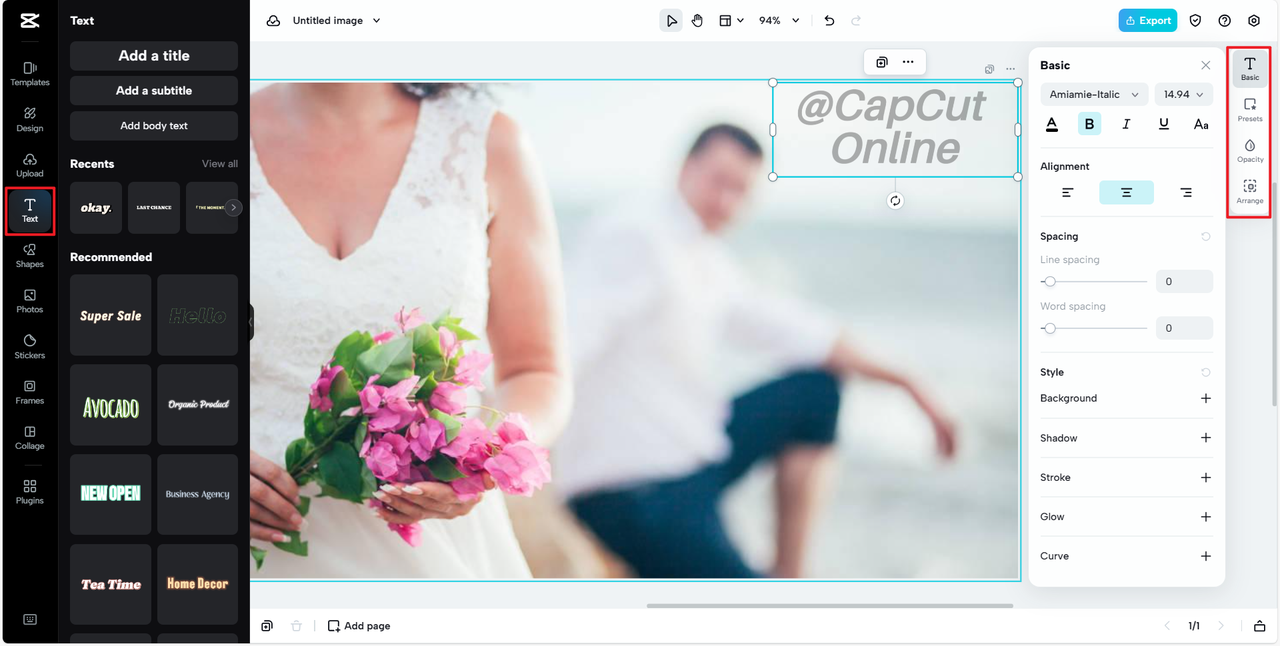Open the Arrange panel tab
Viewport: 1280px width, 646px height.
pos(1250,192)
